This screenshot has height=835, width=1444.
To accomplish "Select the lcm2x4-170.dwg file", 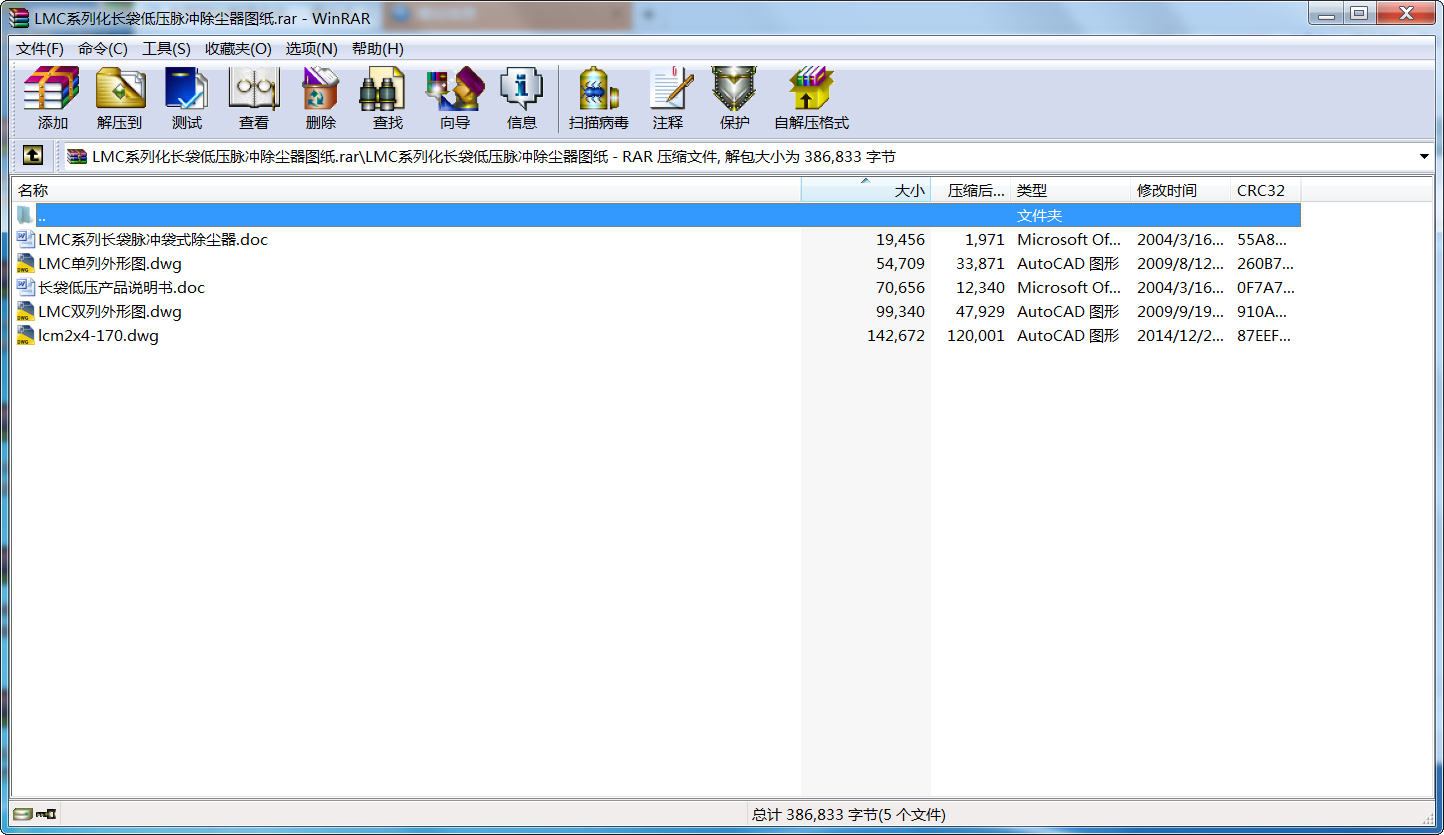I will click(x=98, y=336).
